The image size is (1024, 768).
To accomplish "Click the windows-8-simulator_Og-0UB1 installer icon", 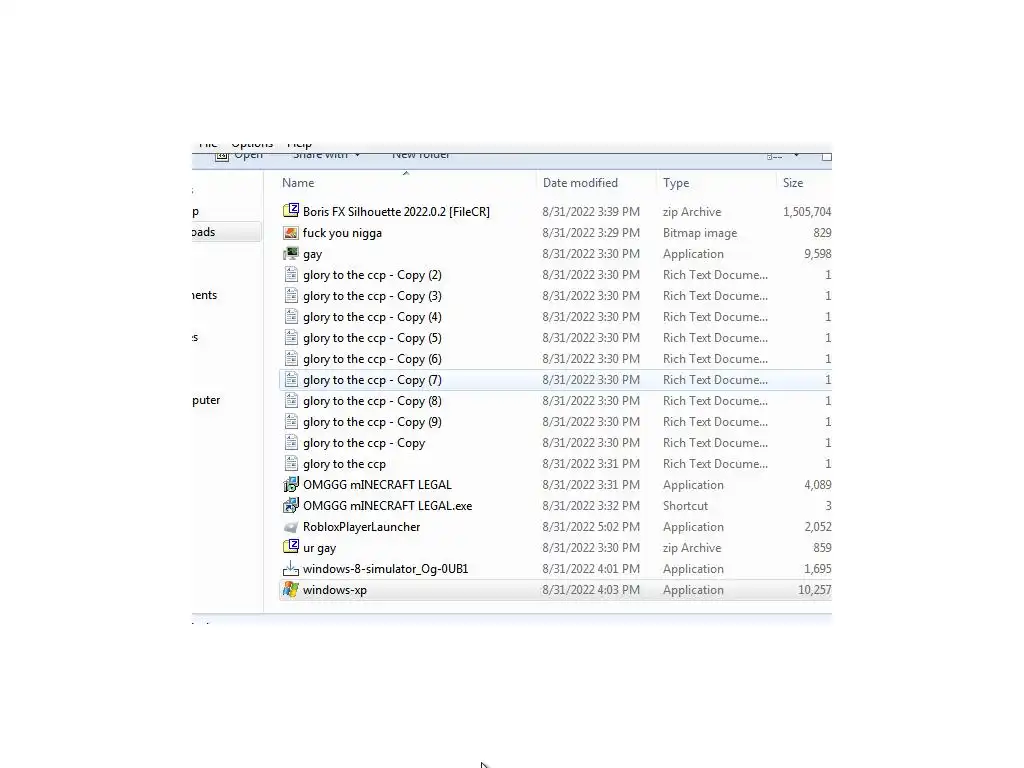I will 291,568.
